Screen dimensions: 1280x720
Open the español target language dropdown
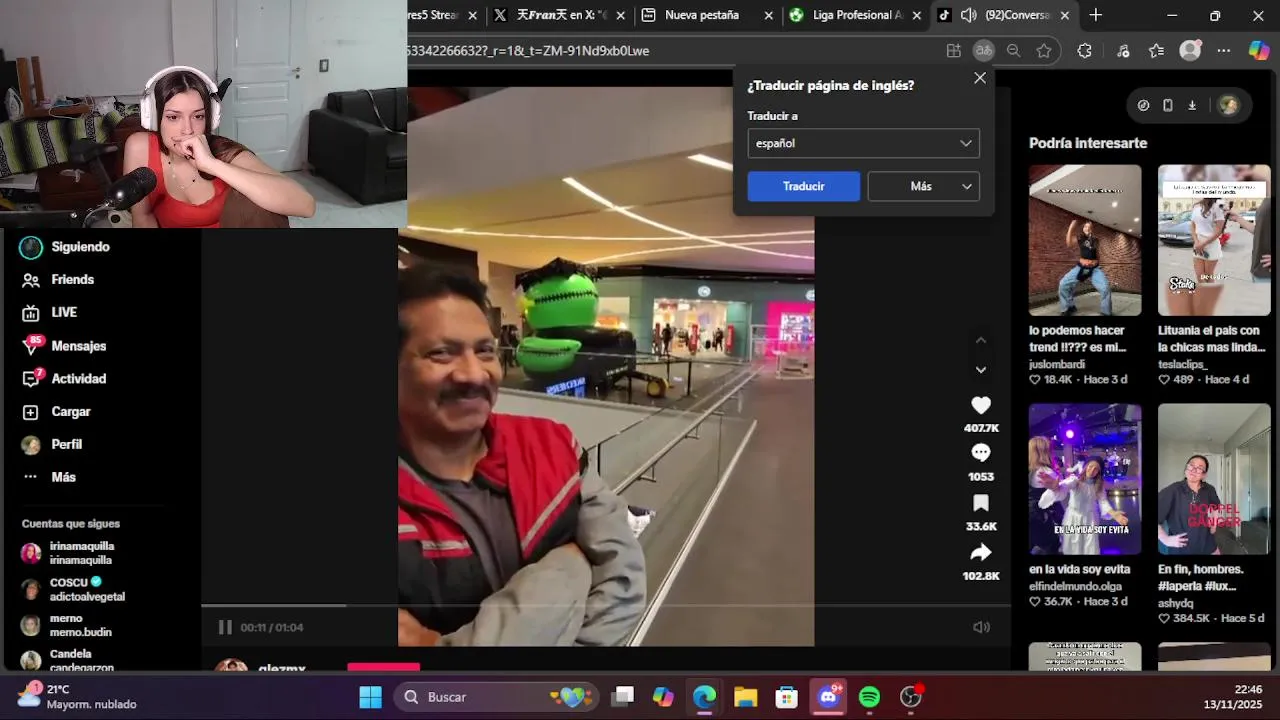864,143
